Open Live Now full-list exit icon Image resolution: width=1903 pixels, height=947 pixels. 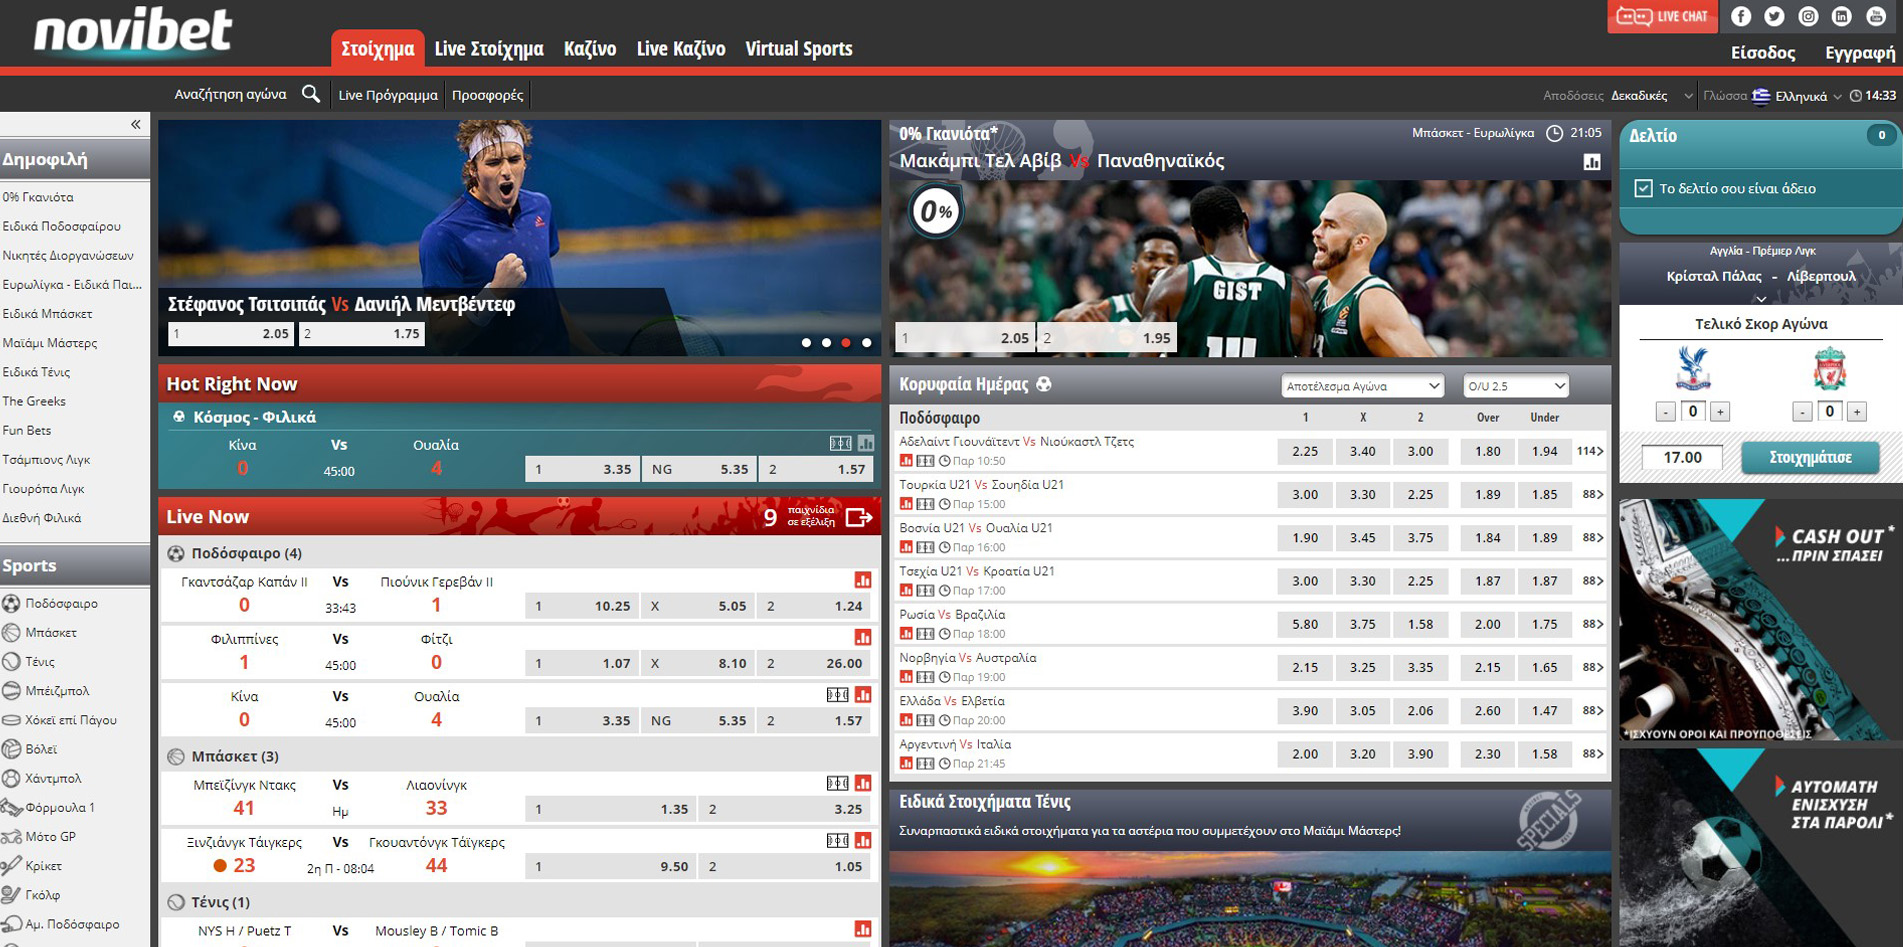tap(858, 517)
